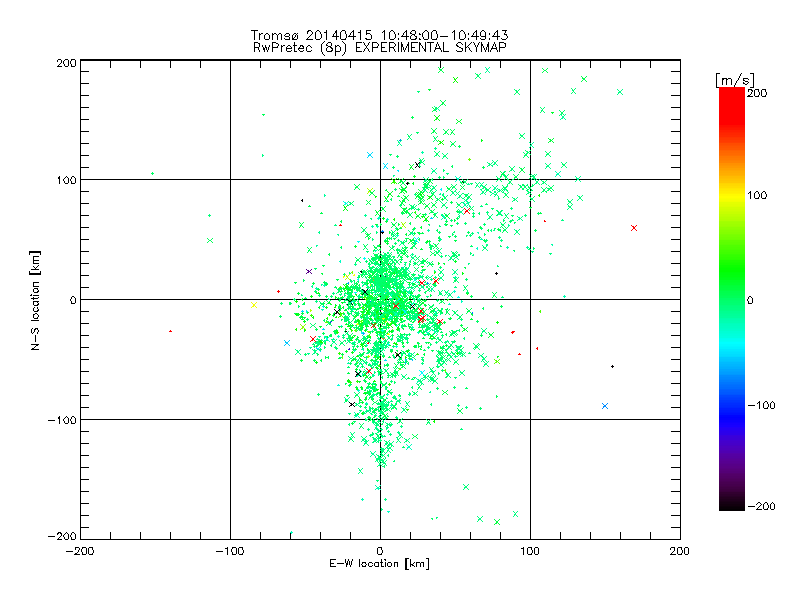Click the '-200' tick label on E-W axis
The image size is (800, 600).
[x=80, y=551]
